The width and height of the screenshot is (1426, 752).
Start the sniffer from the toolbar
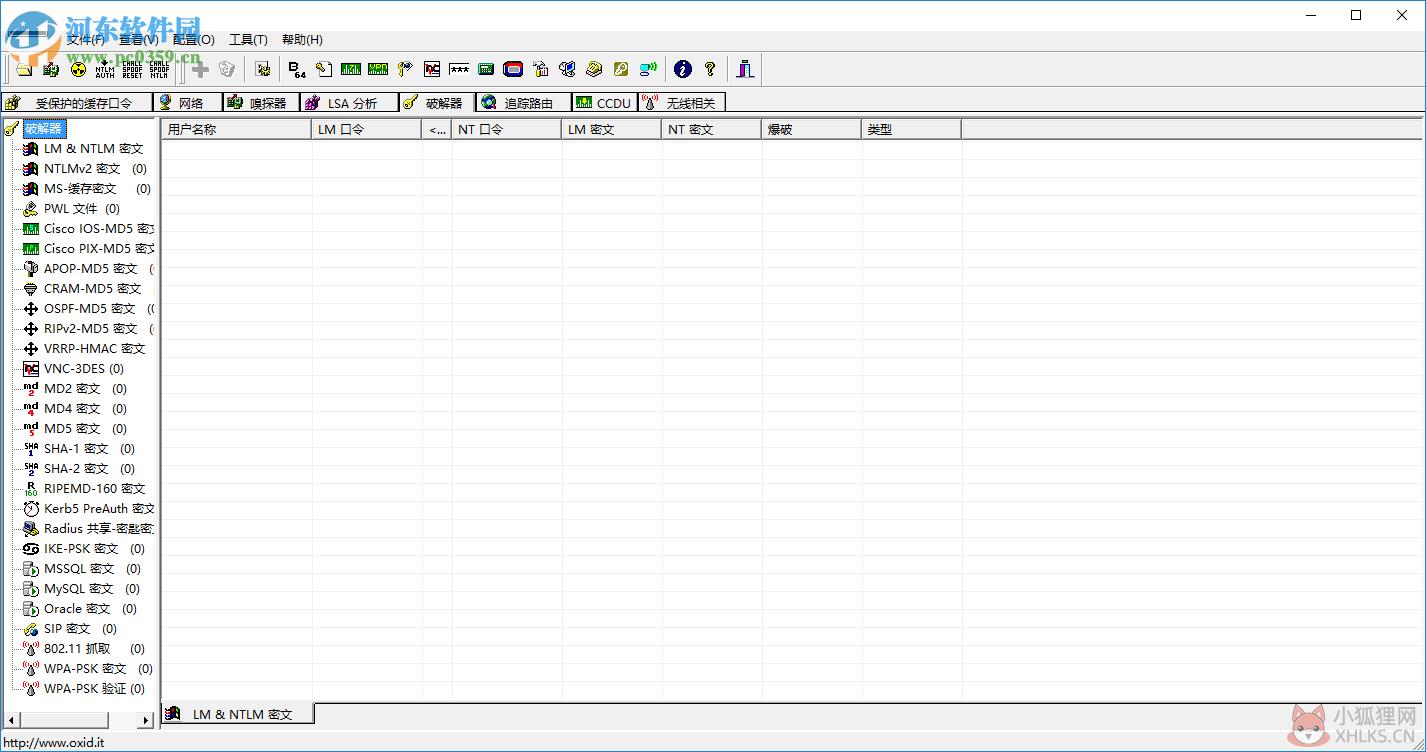[x=51, y=69]
